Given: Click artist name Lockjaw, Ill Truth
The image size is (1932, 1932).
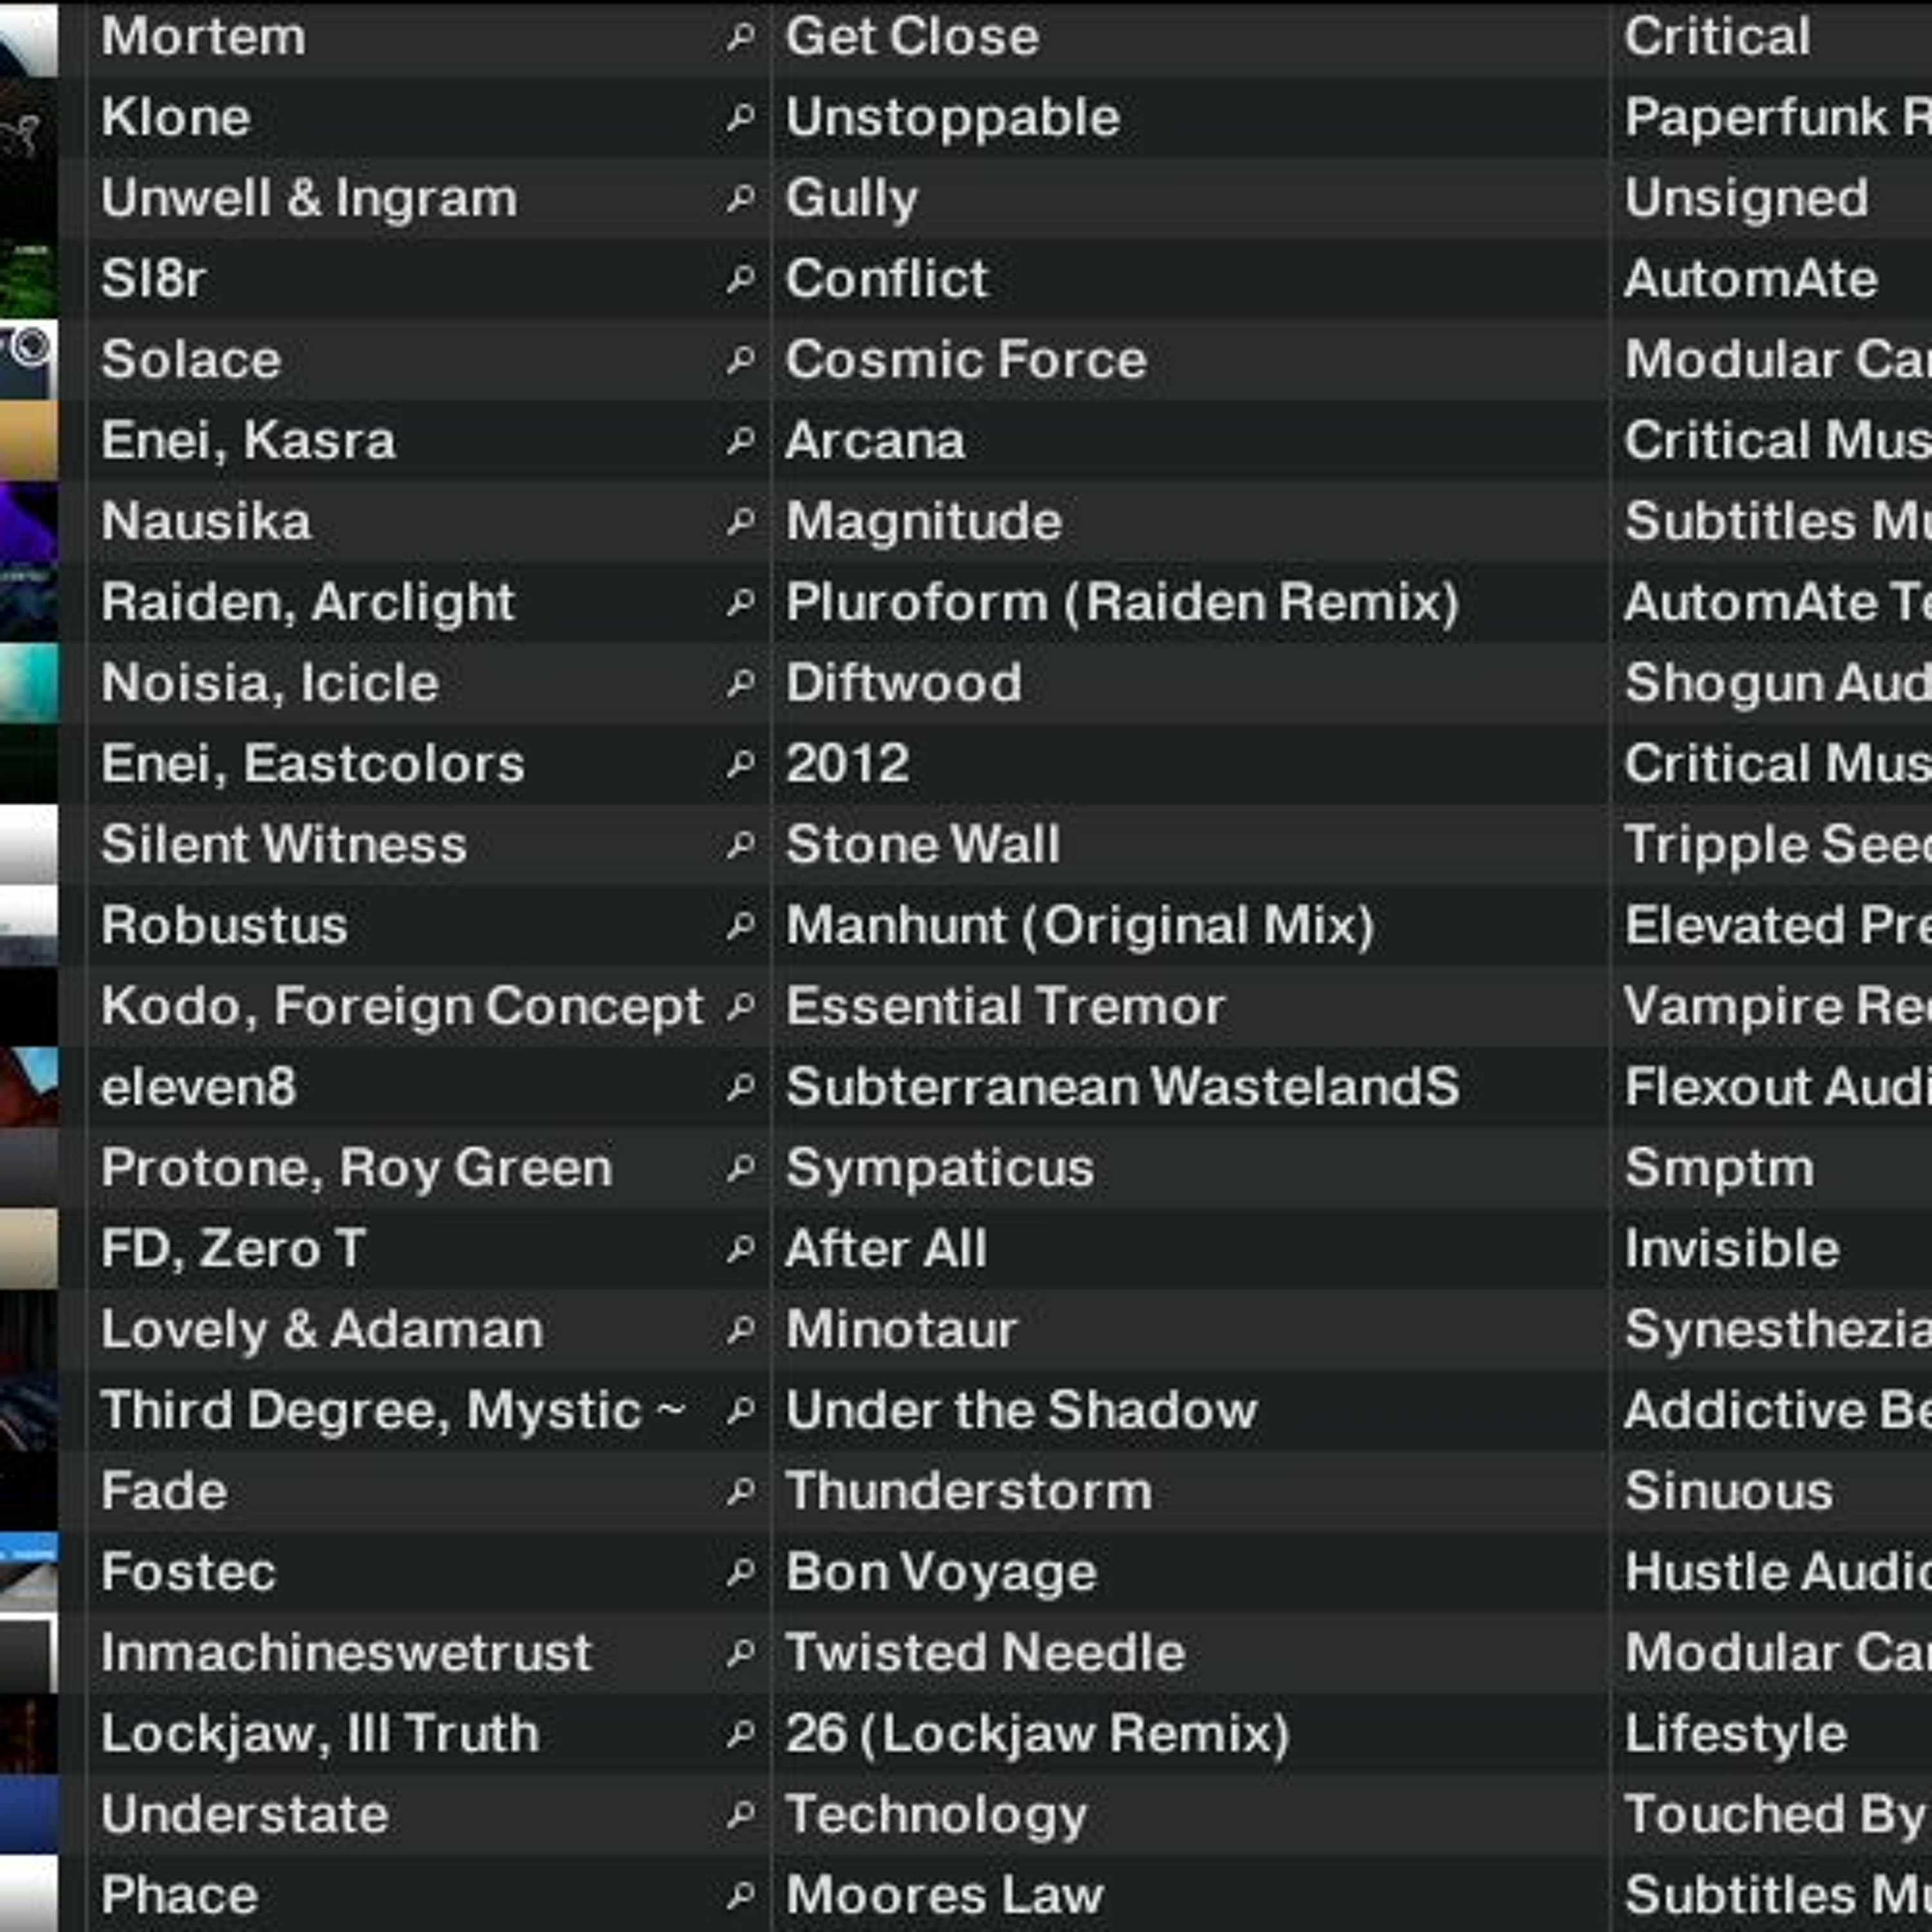Looking at the screenshot, I should point(319,1734).
